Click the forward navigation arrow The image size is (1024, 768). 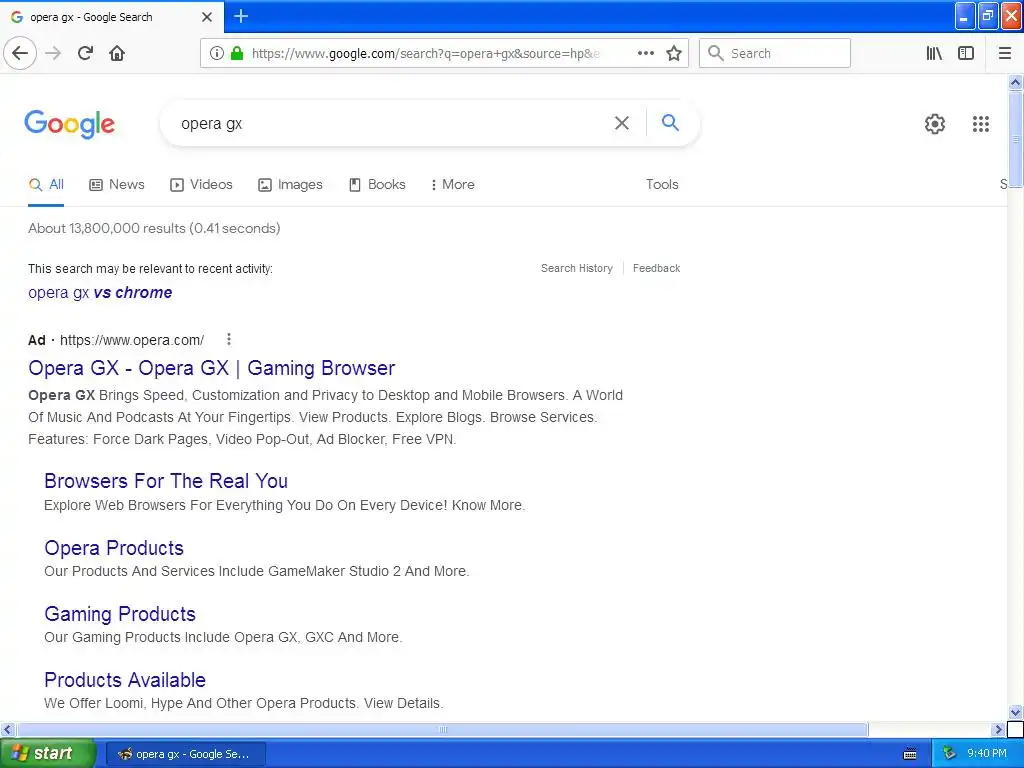(53, 53)
